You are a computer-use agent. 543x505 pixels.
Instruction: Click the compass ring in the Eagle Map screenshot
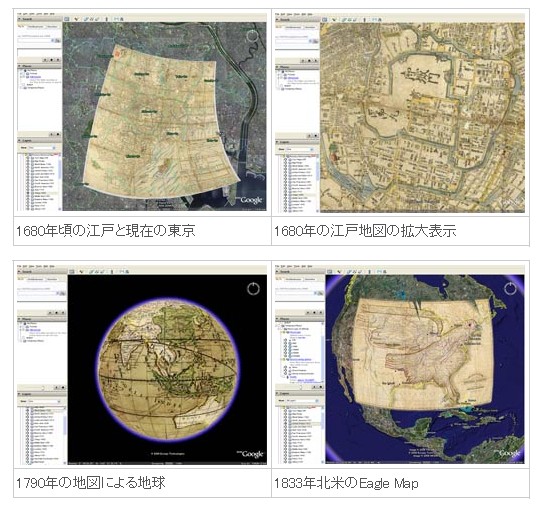[510, 288]
